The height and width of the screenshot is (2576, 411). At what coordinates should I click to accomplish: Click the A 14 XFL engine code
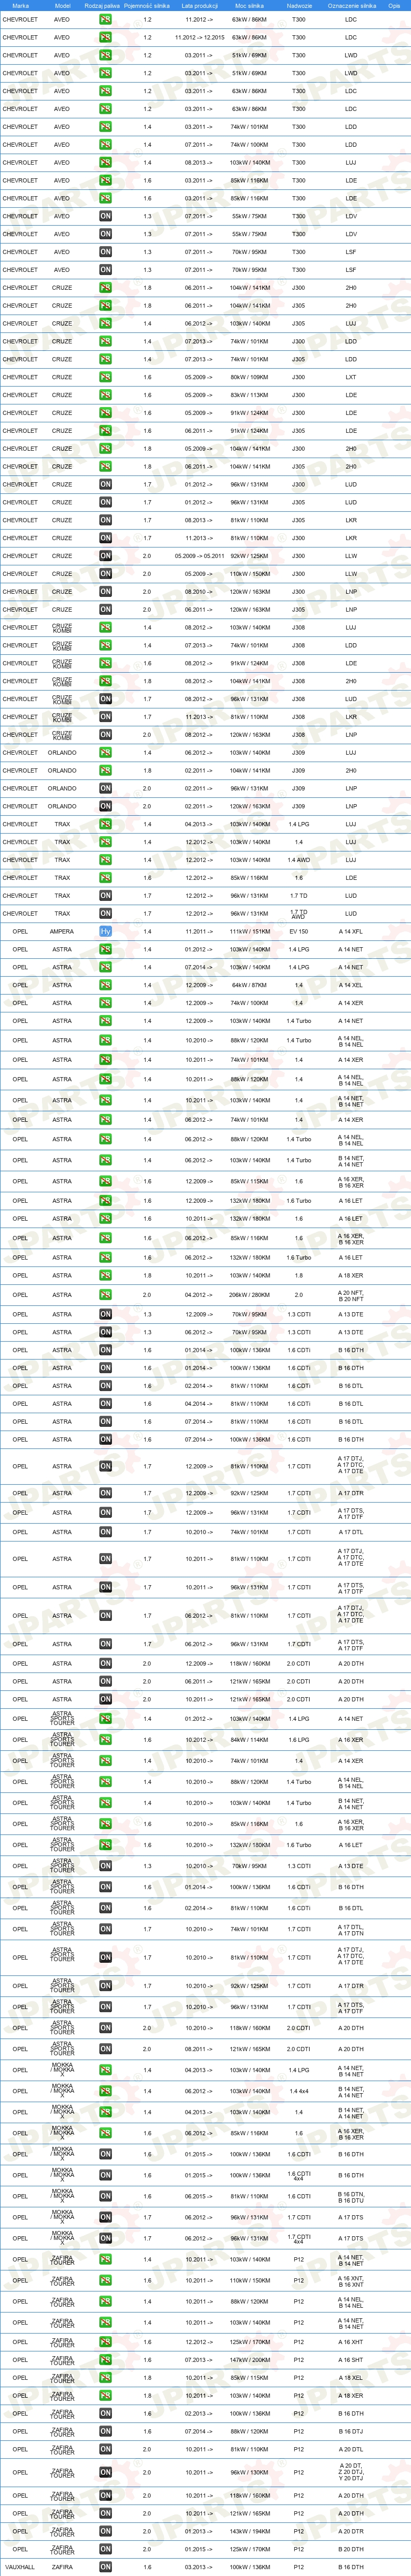351,931
